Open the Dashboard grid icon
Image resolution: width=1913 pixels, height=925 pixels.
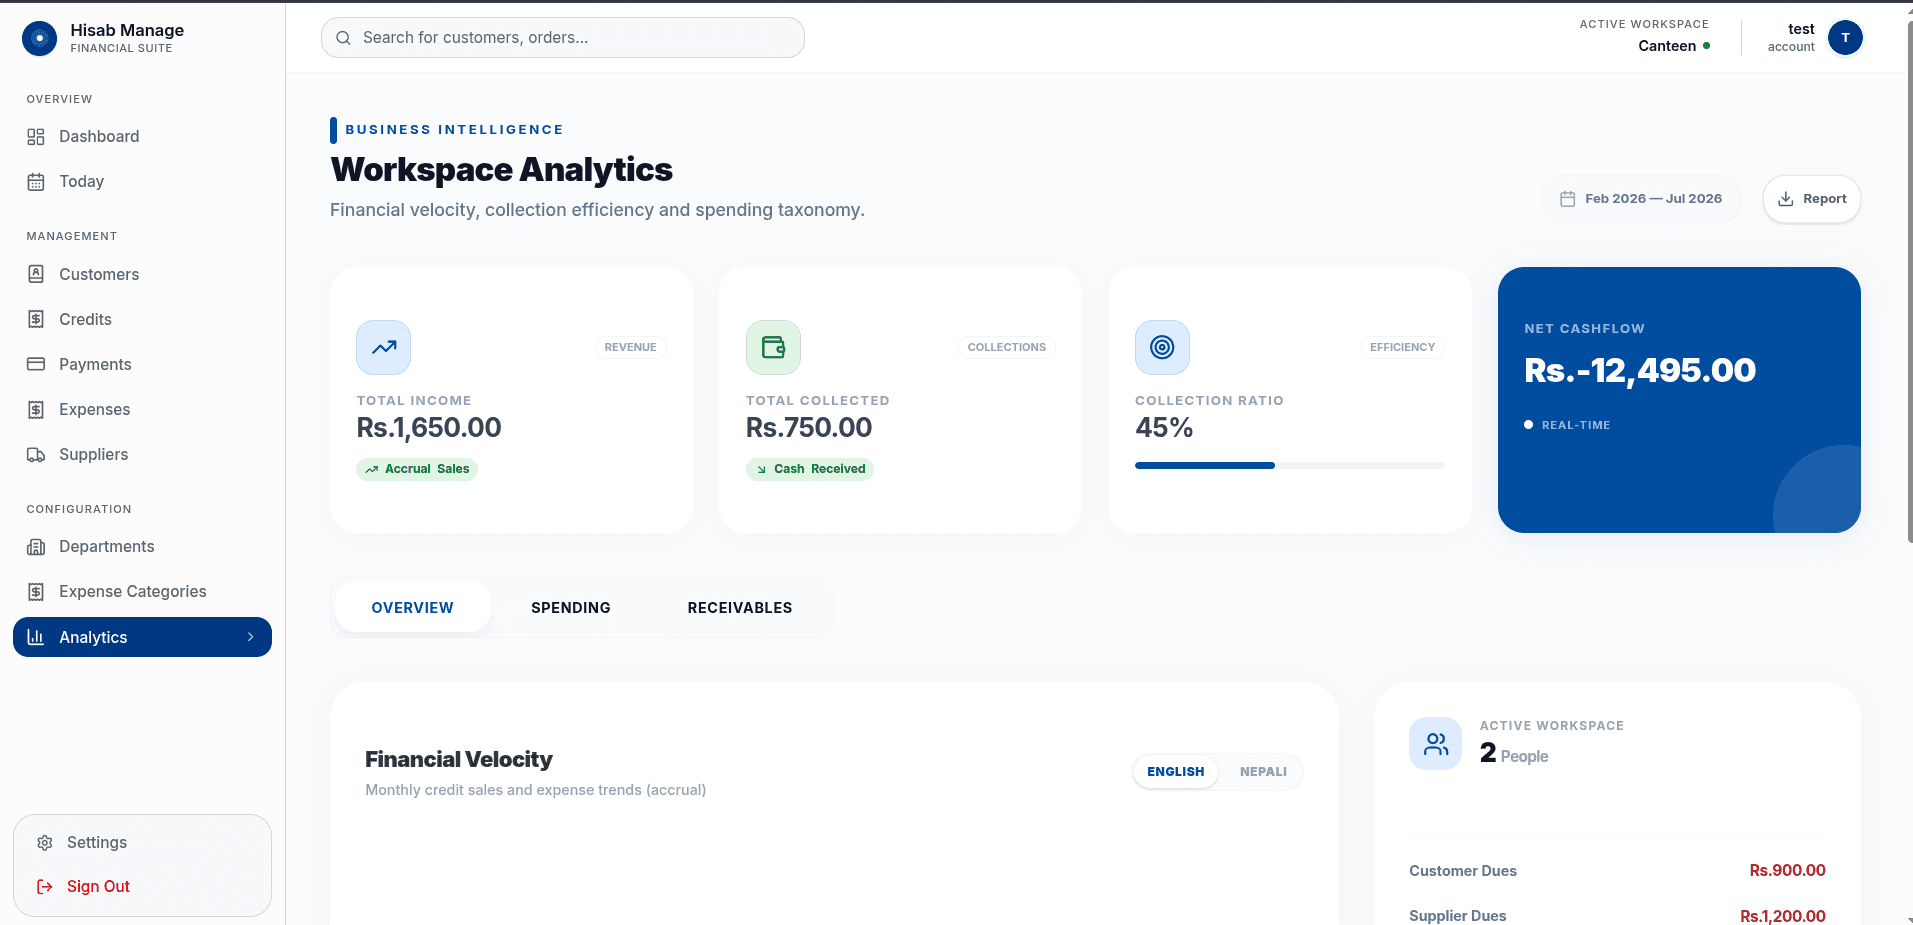(36, 137)
